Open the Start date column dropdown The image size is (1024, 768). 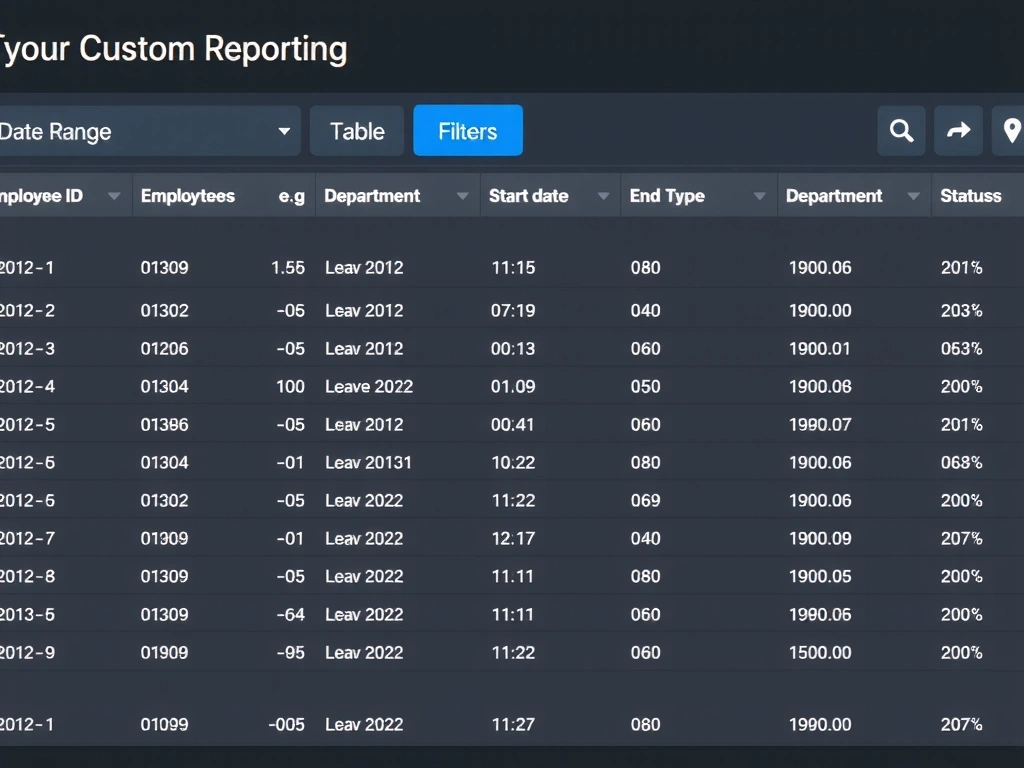click(x=603, y=195)
